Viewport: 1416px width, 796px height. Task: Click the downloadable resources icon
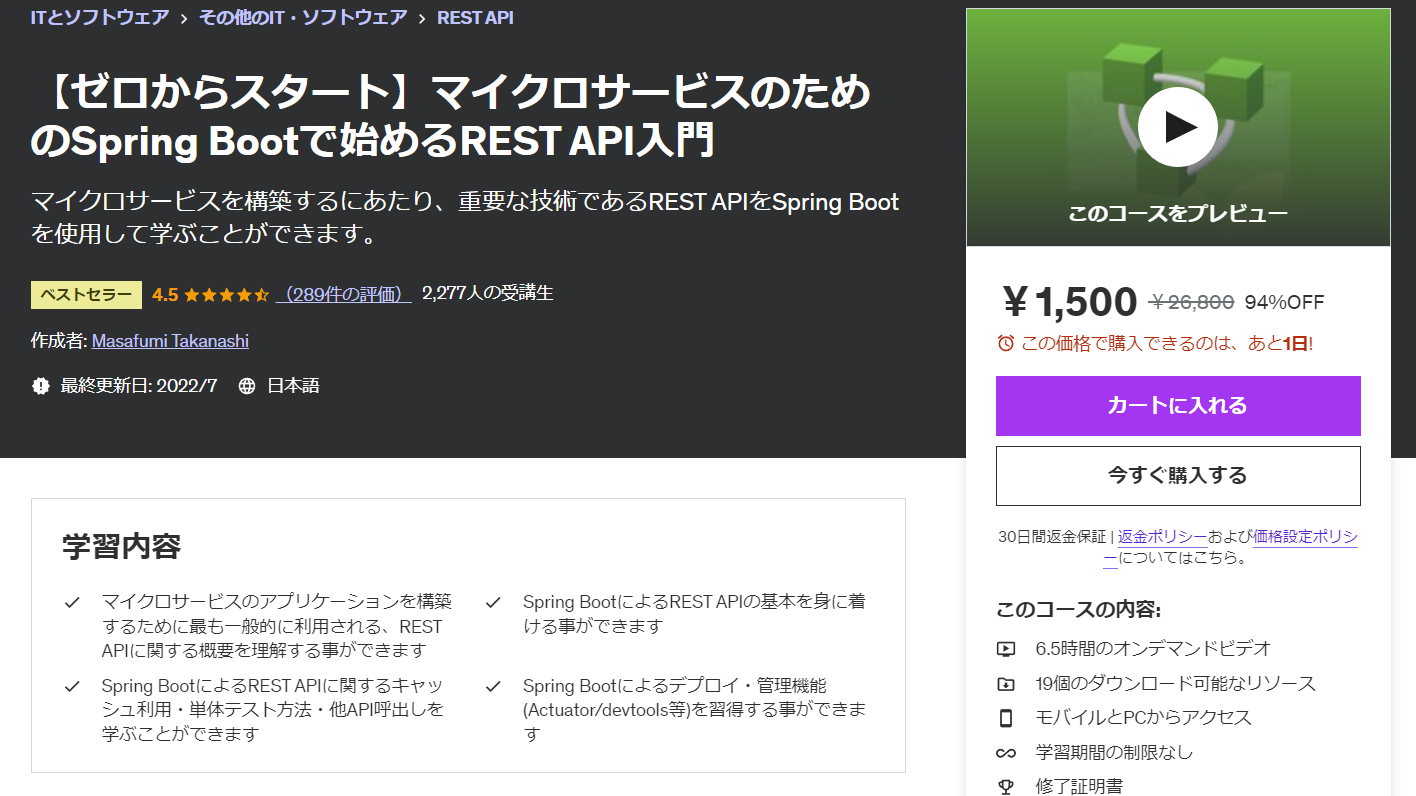click(1006, 684)
